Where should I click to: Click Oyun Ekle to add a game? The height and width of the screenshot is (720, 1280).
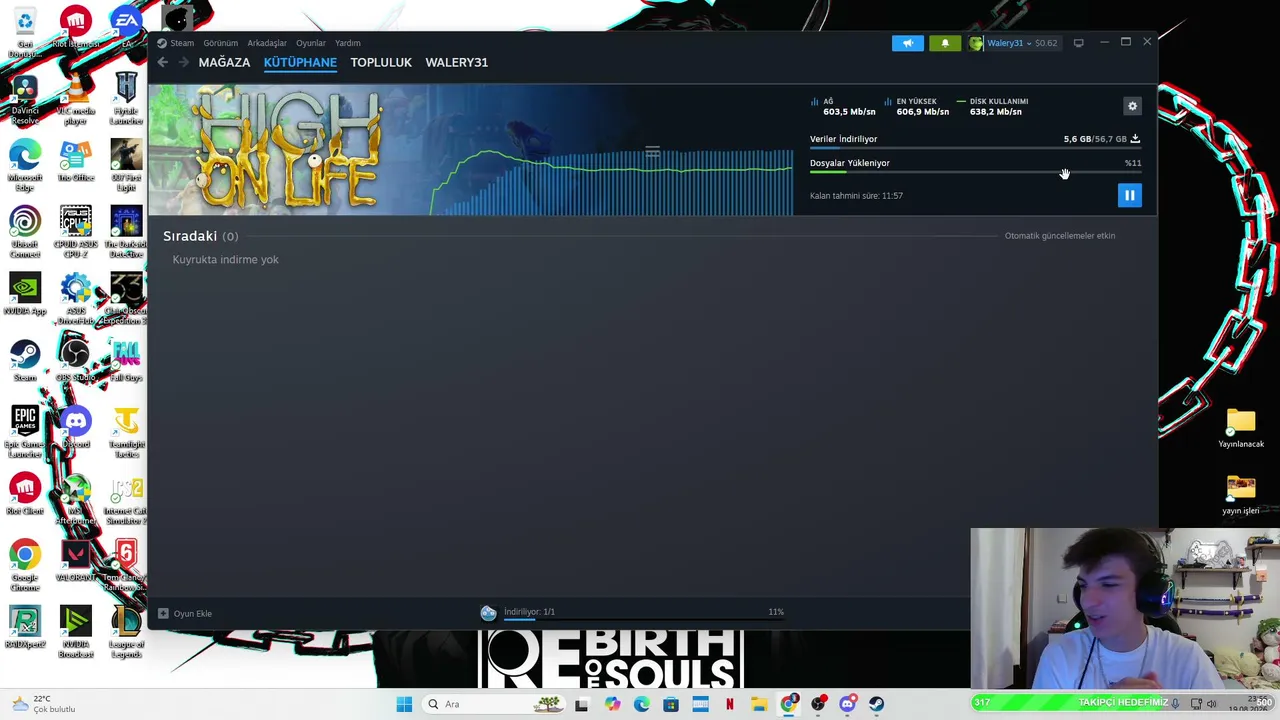tap(185, 613)
